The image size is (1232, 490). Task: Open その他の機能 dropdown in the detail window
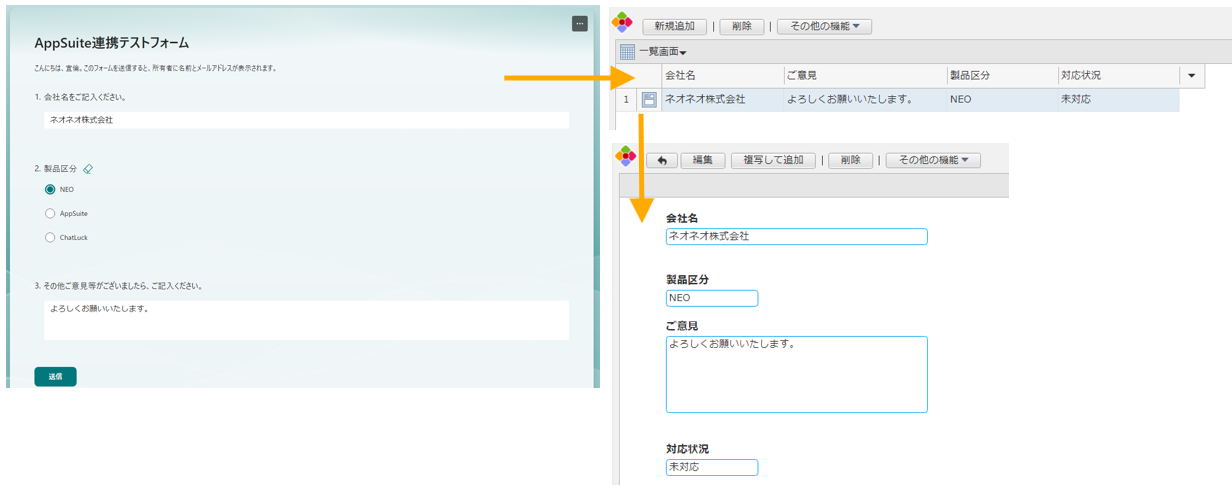(933, 160)
